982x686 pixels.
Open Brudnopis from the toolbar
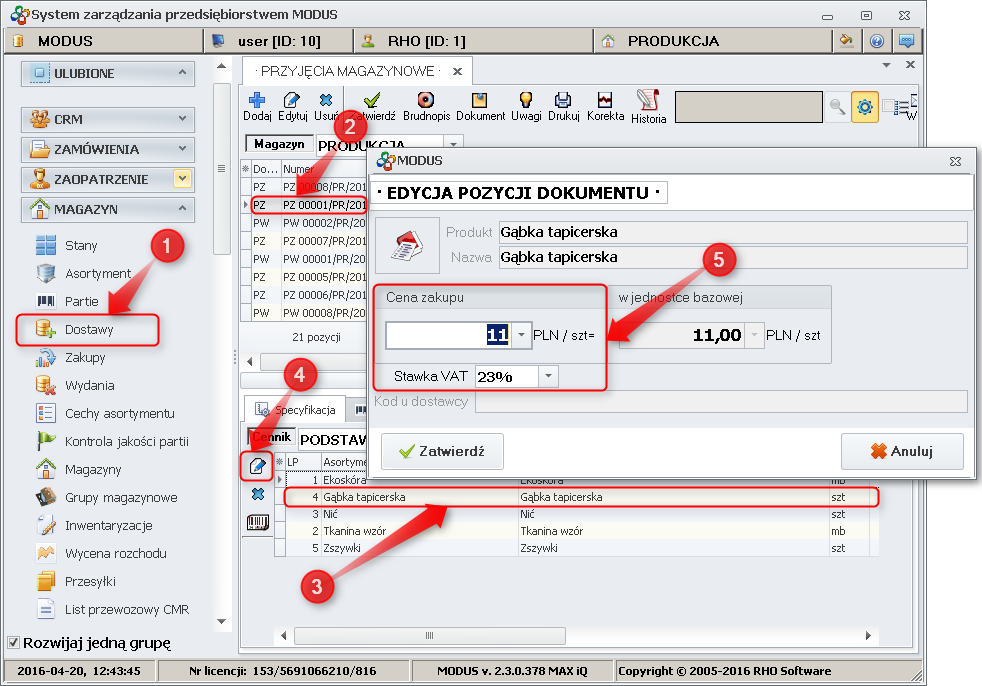[x=427, y=106]
